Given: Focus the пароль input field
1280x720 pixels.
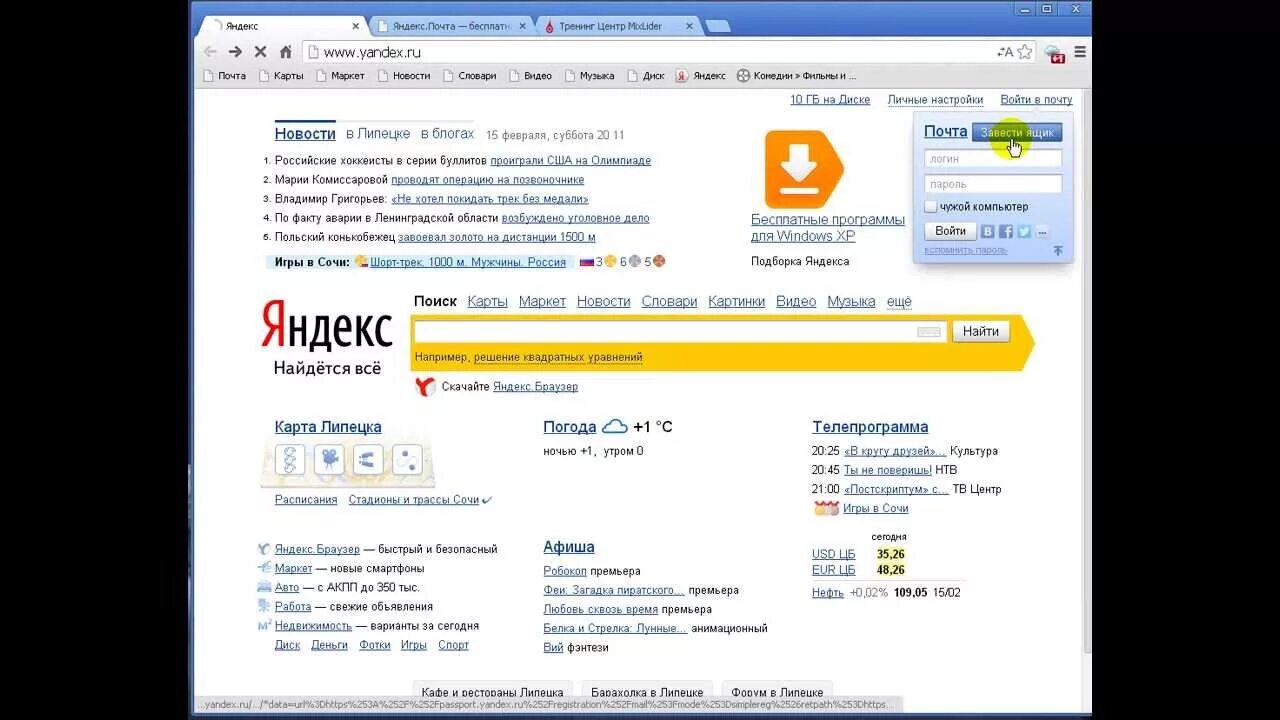Looking at the screenshot, I should 993,184.
